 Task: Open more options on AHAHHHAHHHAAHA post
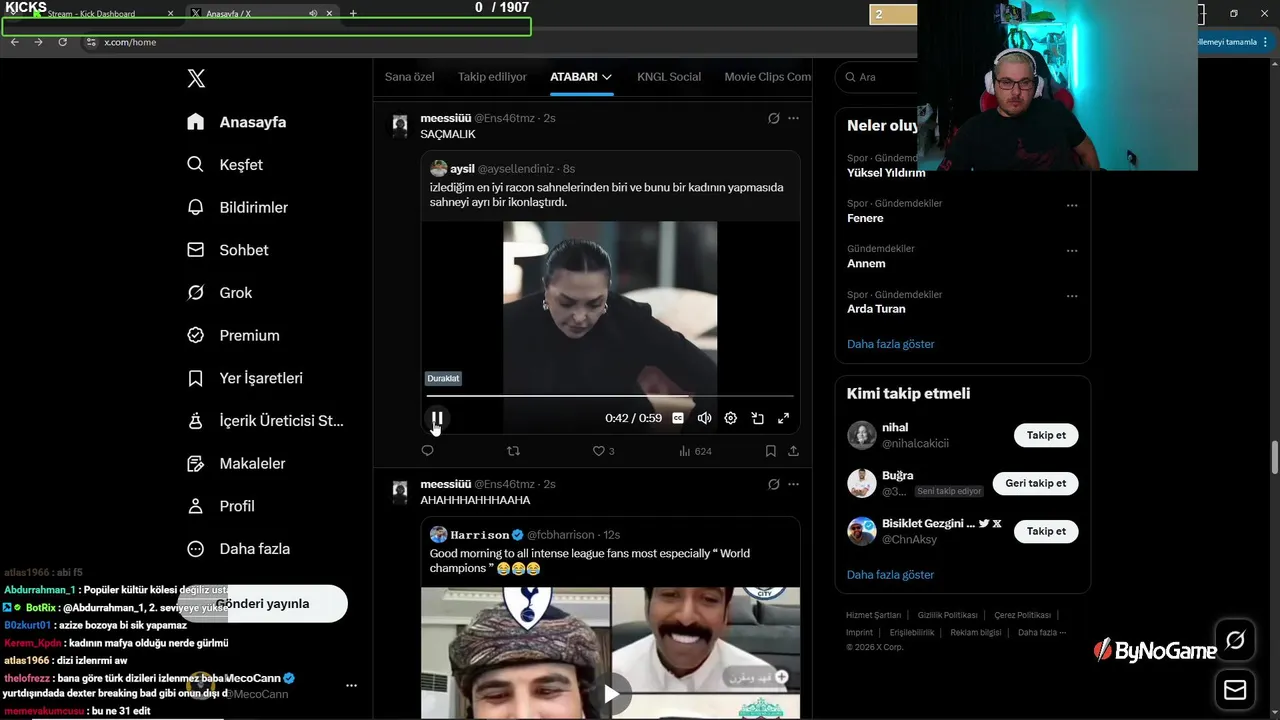pos(793,484)
